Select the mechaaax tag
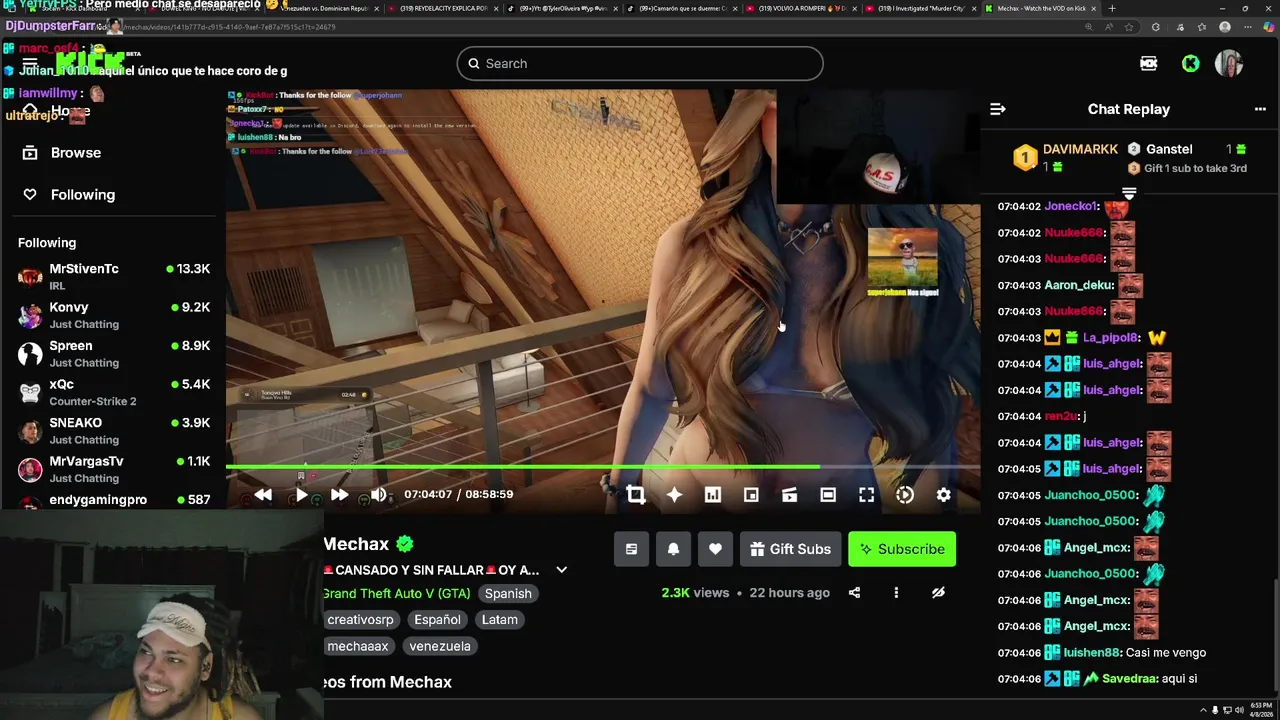 357,646
